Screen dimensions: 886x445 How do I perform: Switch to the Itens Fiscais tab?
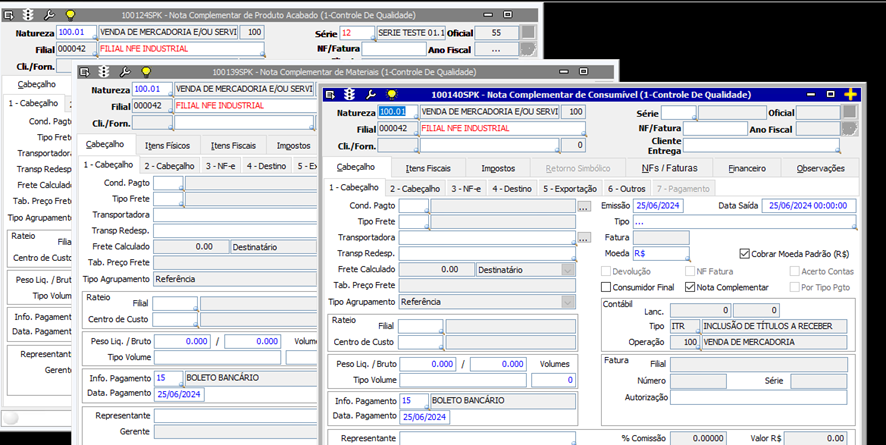coord(430,168)
